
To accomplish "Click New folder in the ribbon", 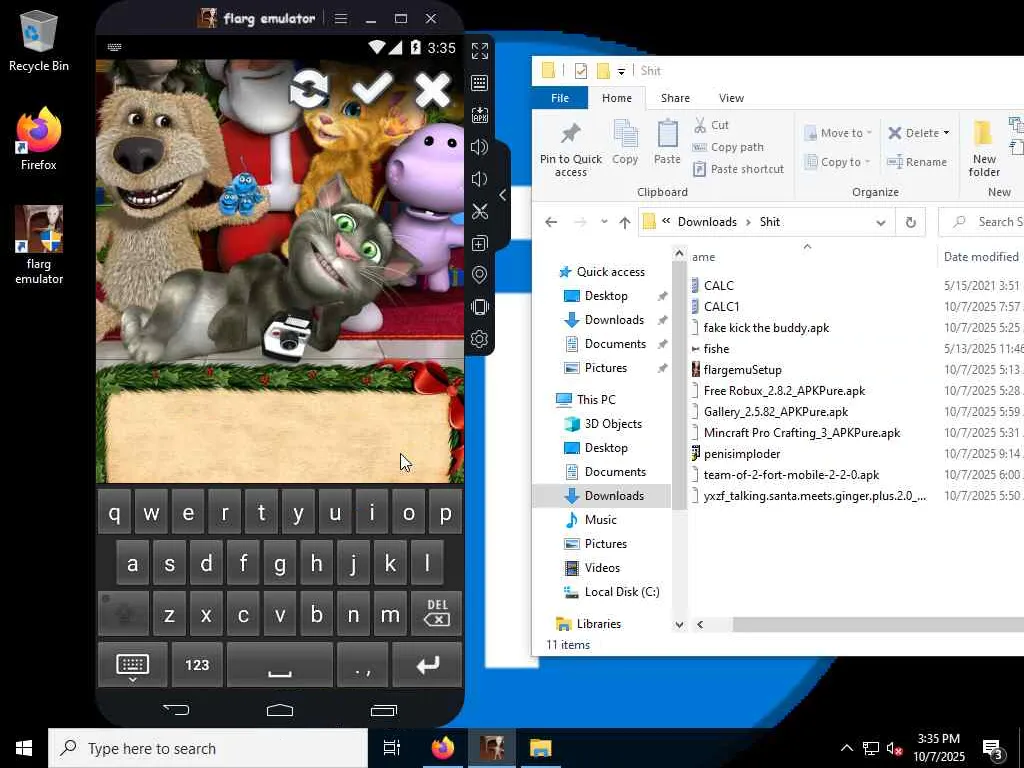I will click(x=984, y=148).
